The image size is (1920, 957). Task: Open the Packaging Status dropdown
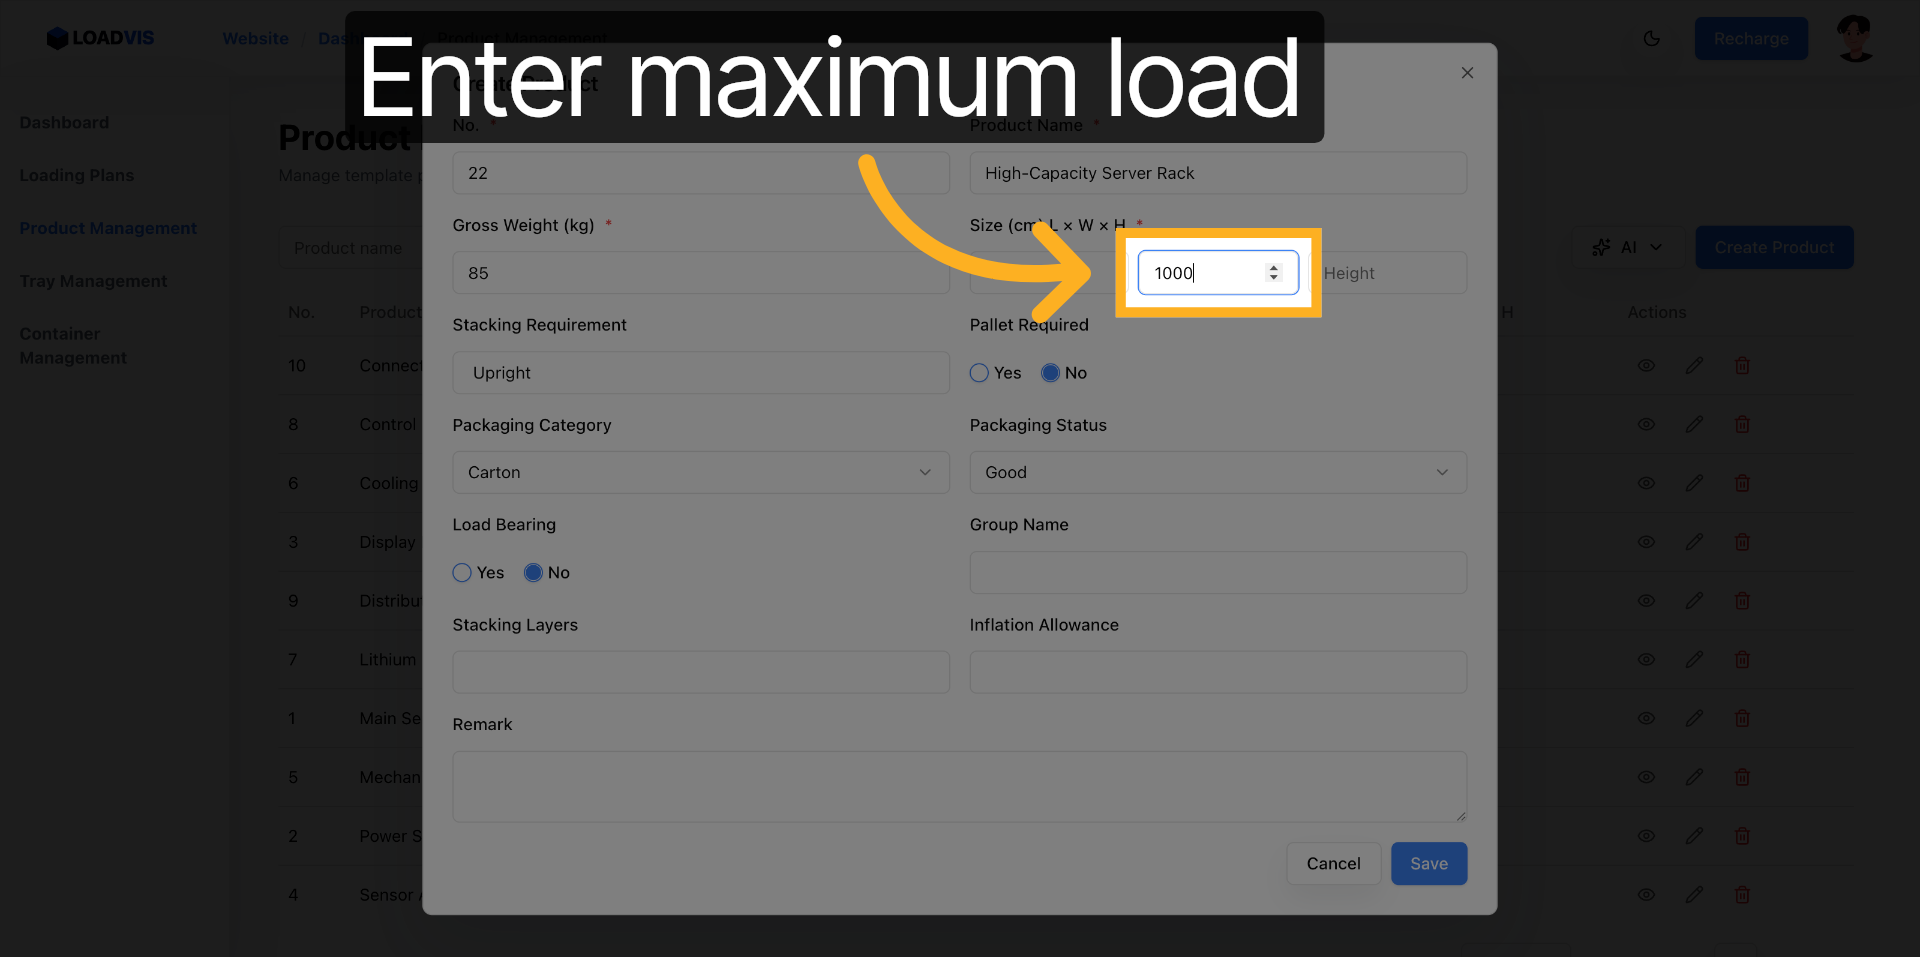1217,472
